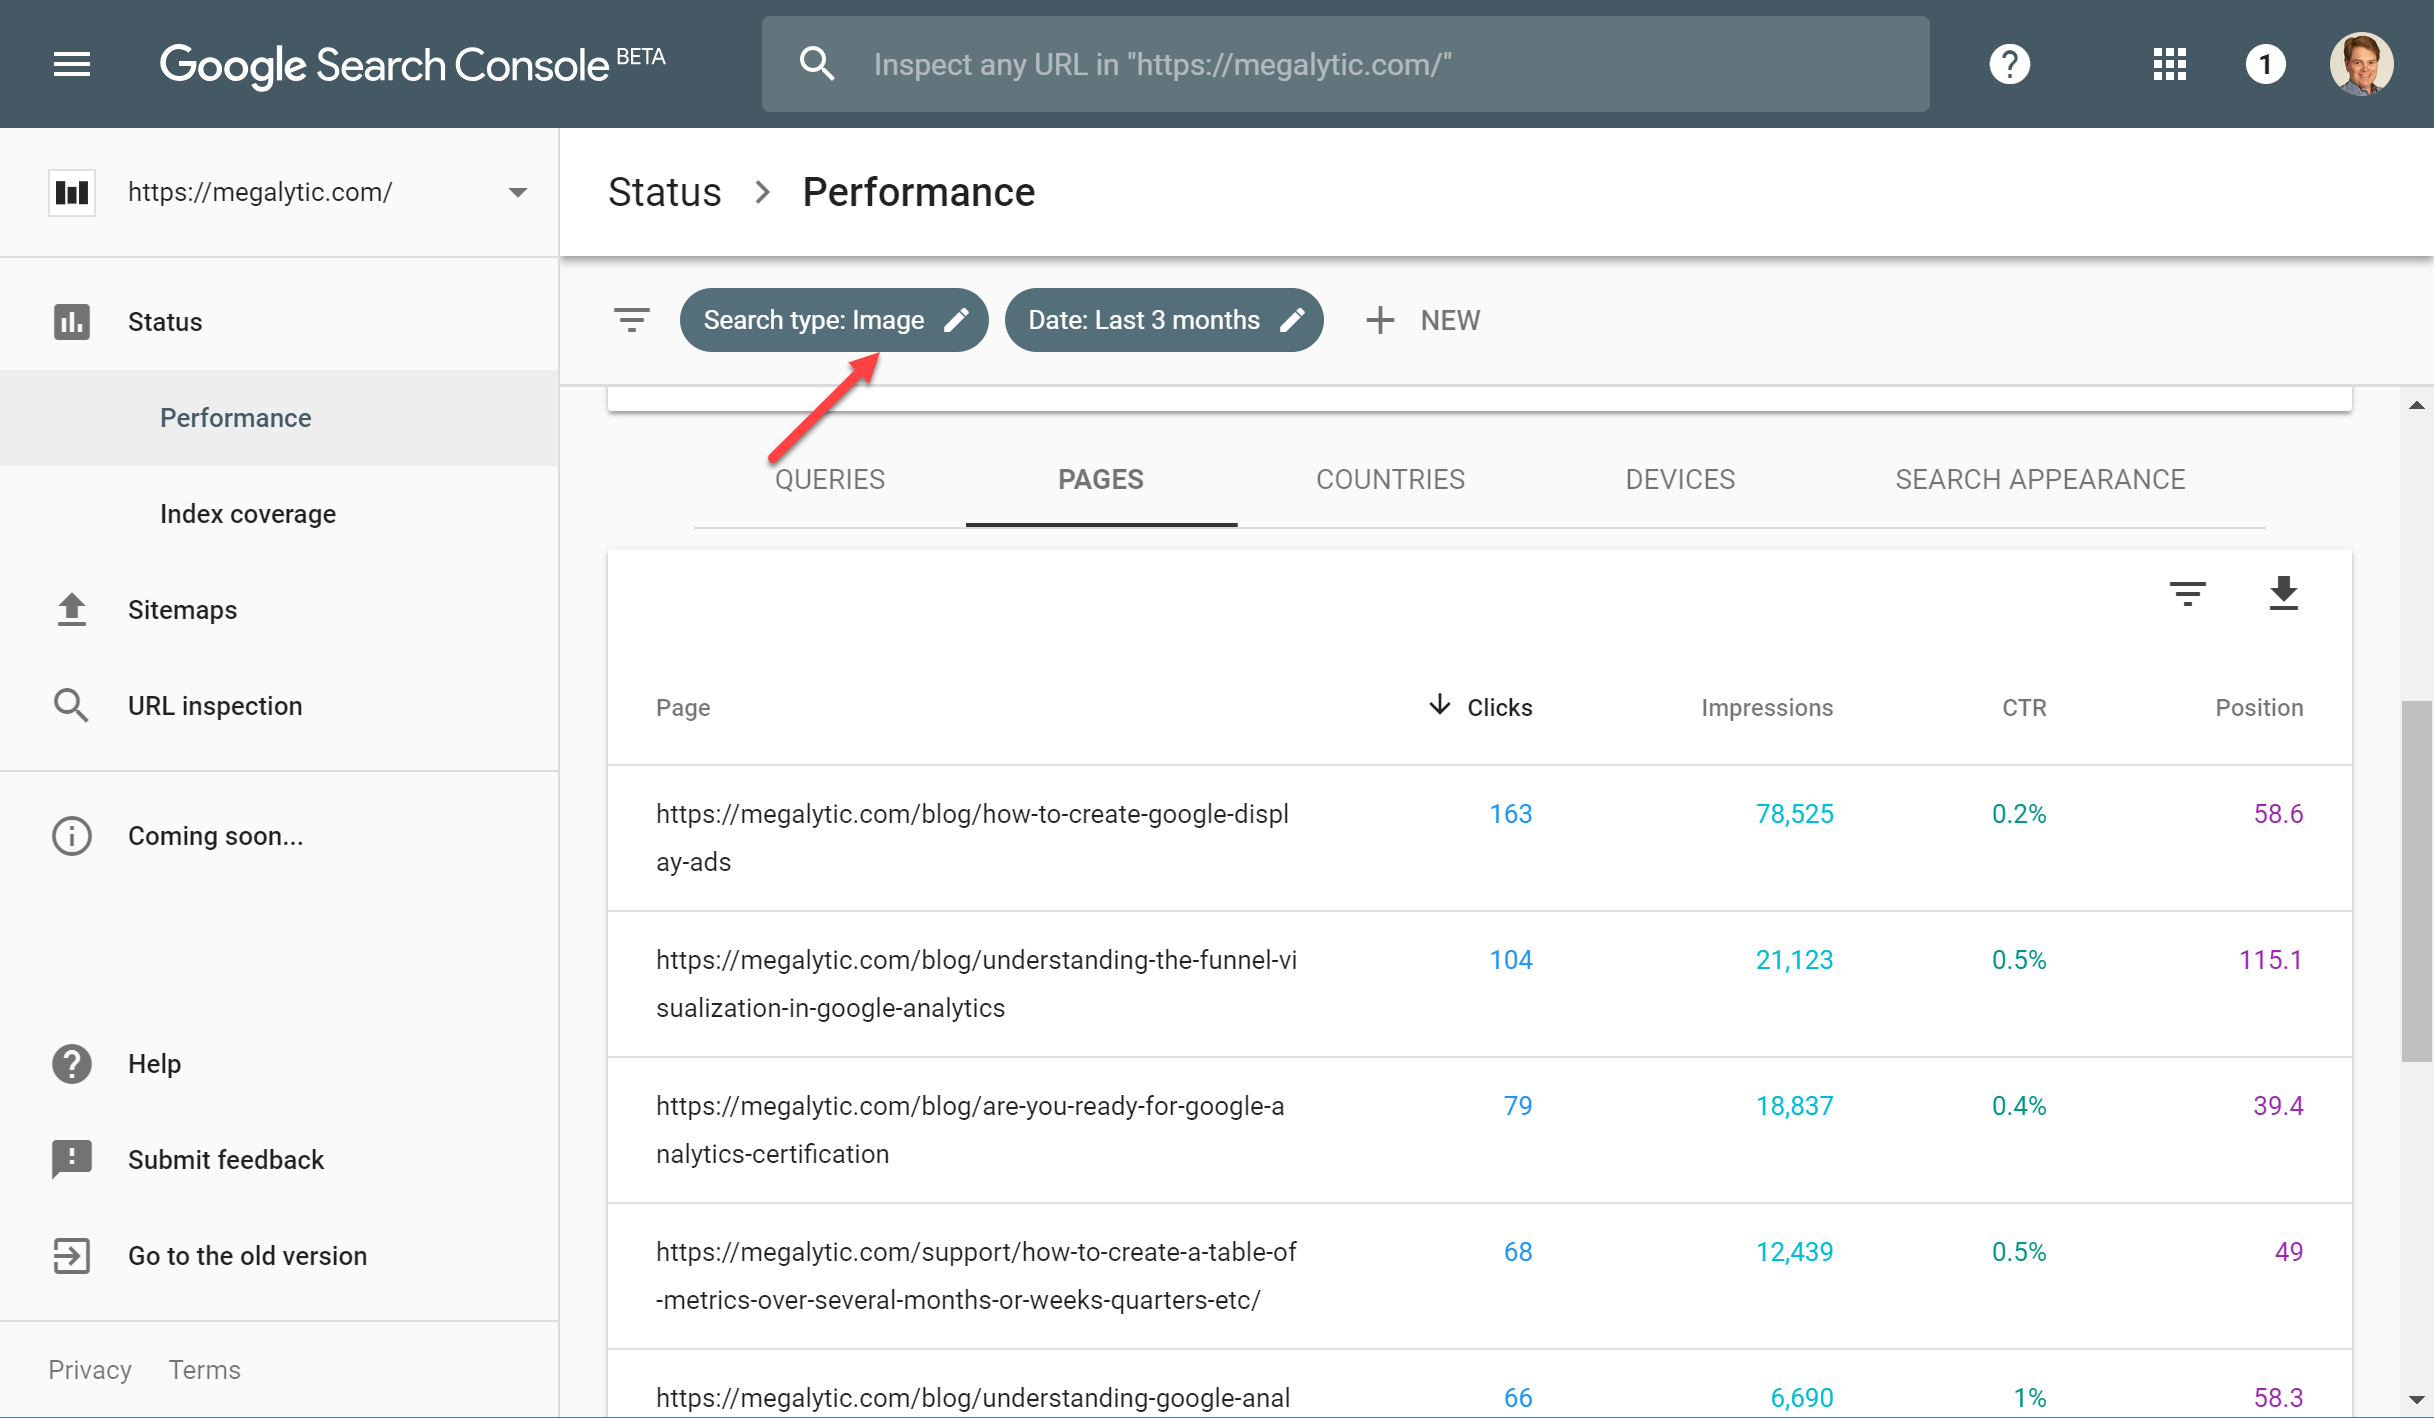Sort table by Clicks column
2434x1418 pixels.
coord(1498,707)
